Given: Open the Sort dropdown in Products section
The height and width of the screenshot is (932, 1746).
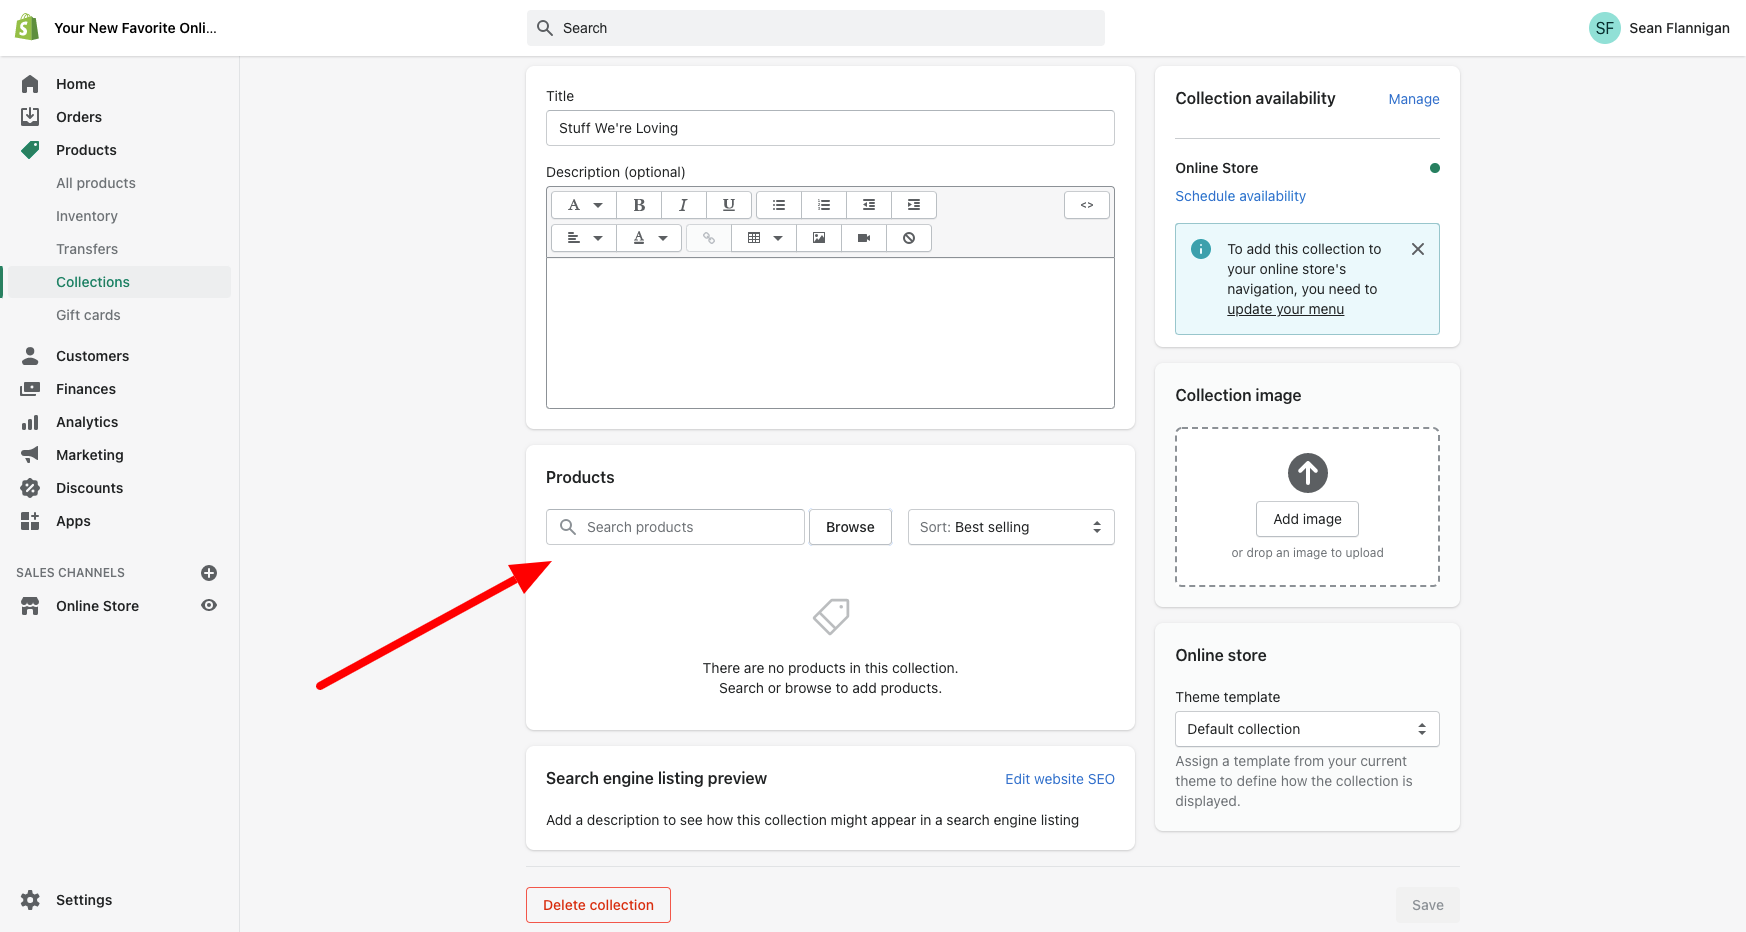Looking at the screenshot, I should (1010, 527).
